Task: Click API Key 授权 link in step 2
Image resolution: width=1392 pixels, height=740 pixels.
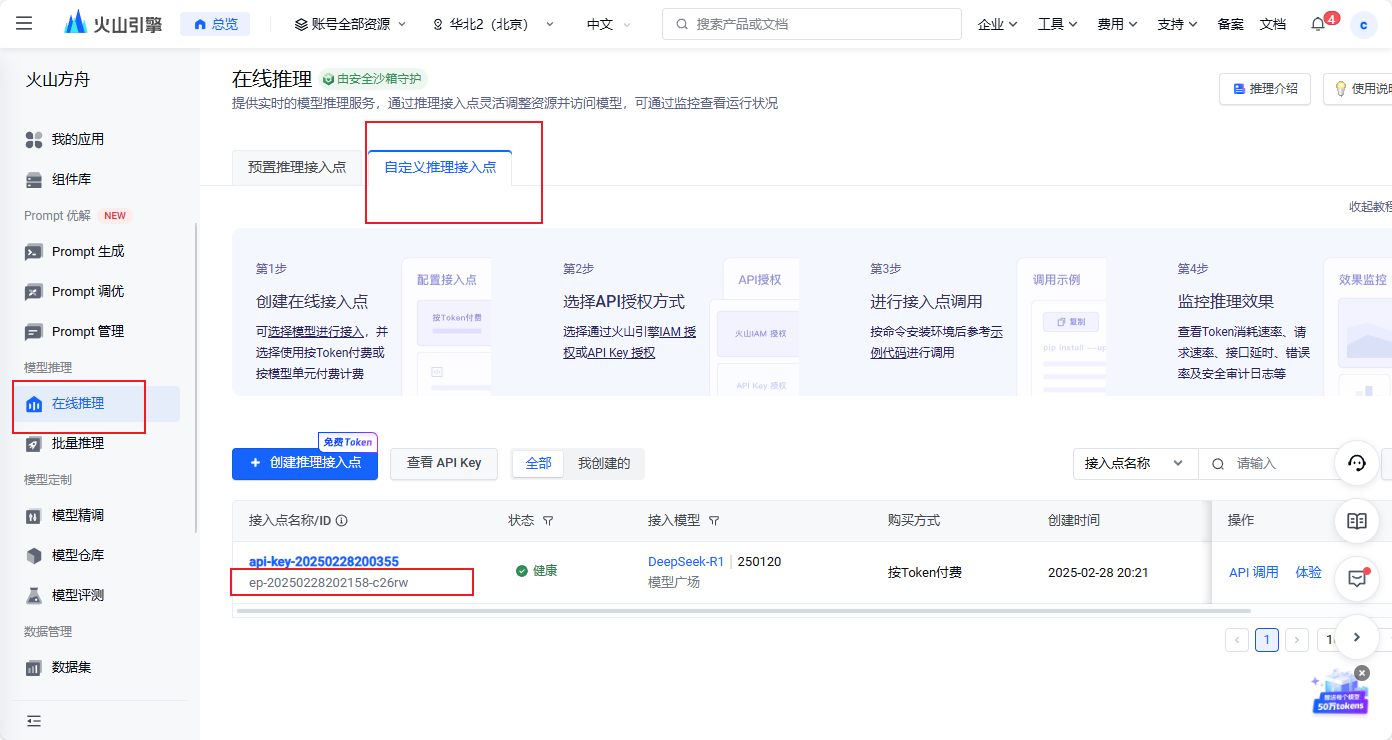Action: [x=621, y=352]
